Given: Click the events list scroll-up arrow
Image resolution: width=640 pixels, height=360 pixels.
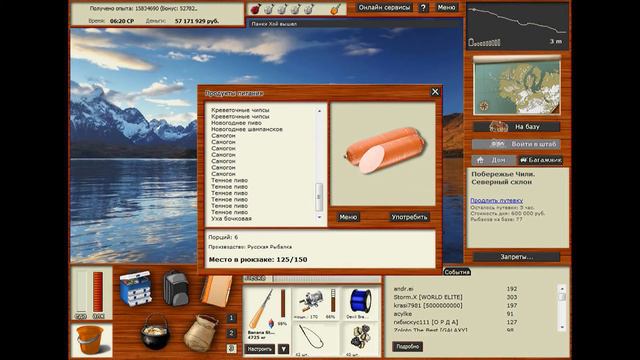Looking at the screenshot, I should 562,289.
